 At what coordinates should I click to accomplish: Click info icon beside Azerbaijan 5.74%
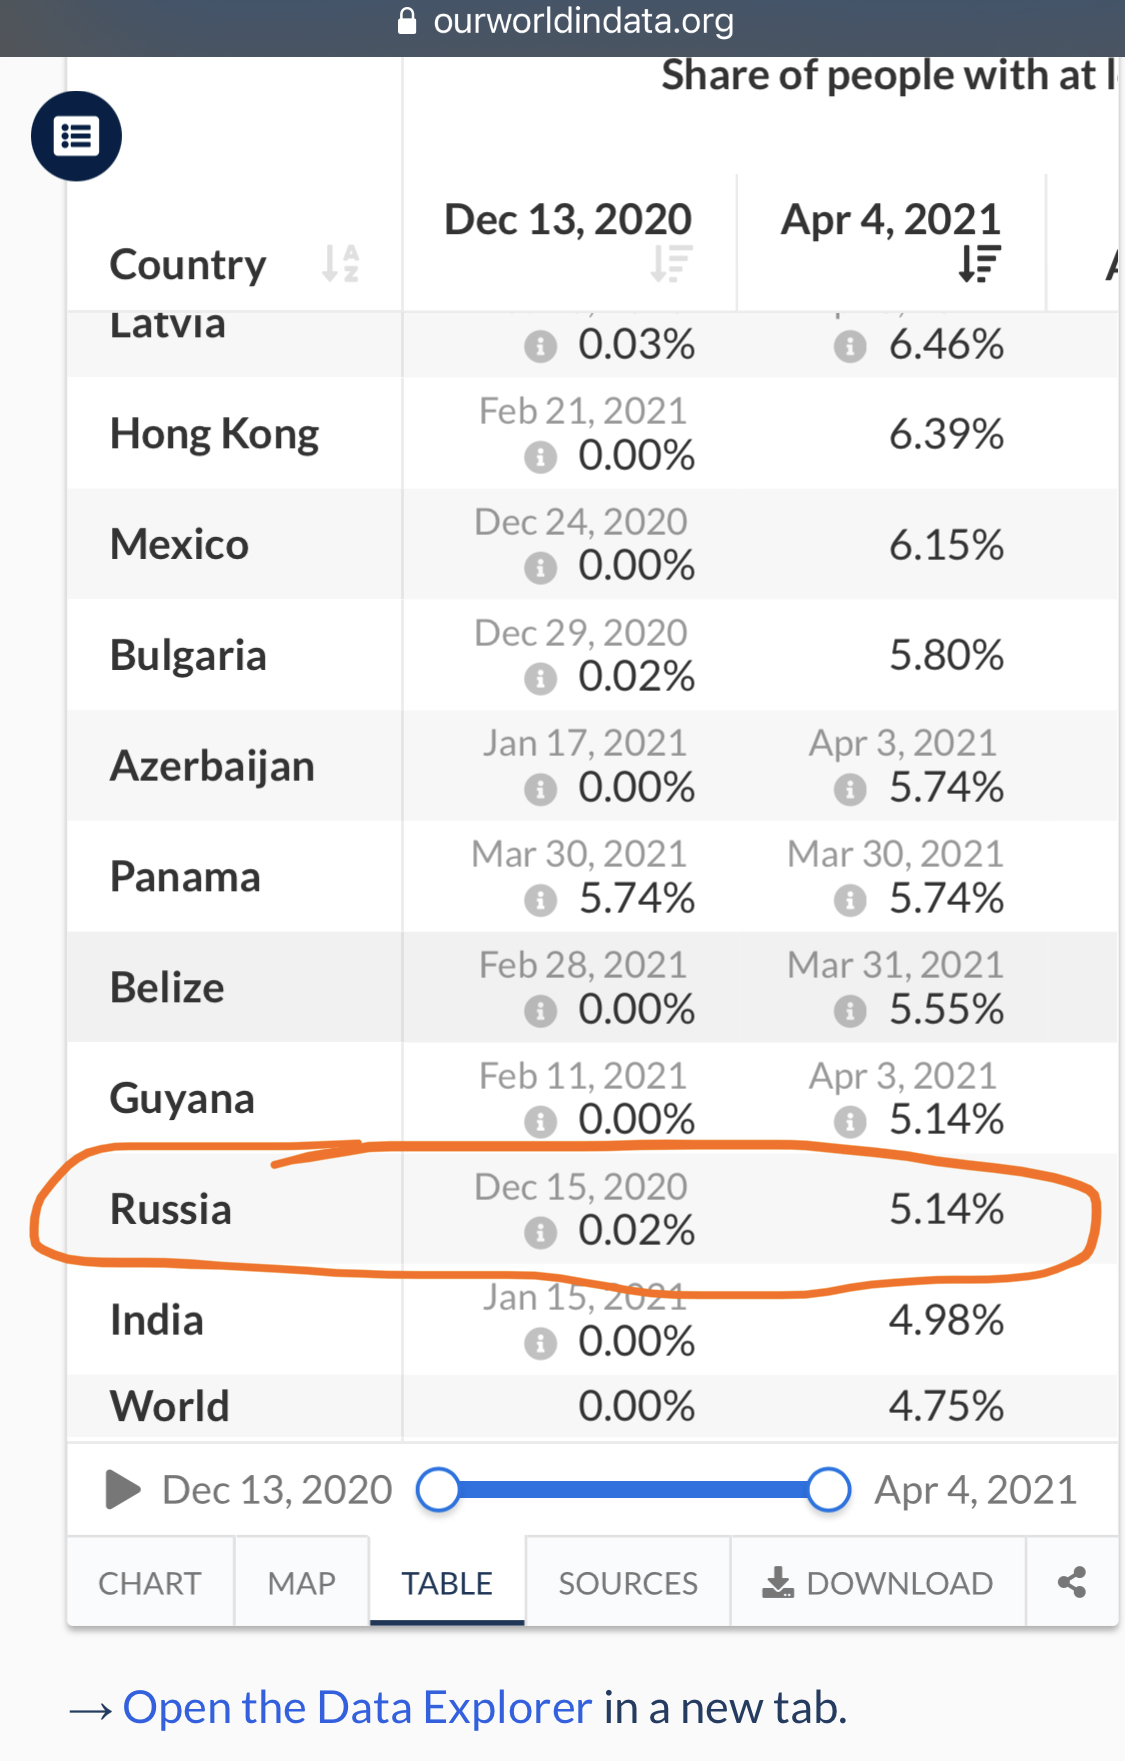850,790
